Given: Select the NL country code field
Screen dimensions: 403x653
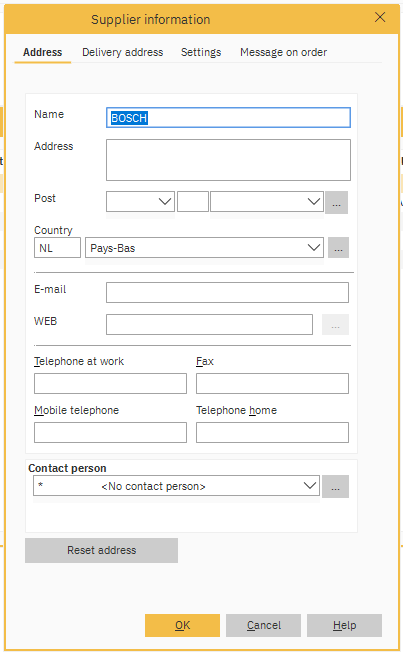Looking at the screenshot, I should (57, 248).
